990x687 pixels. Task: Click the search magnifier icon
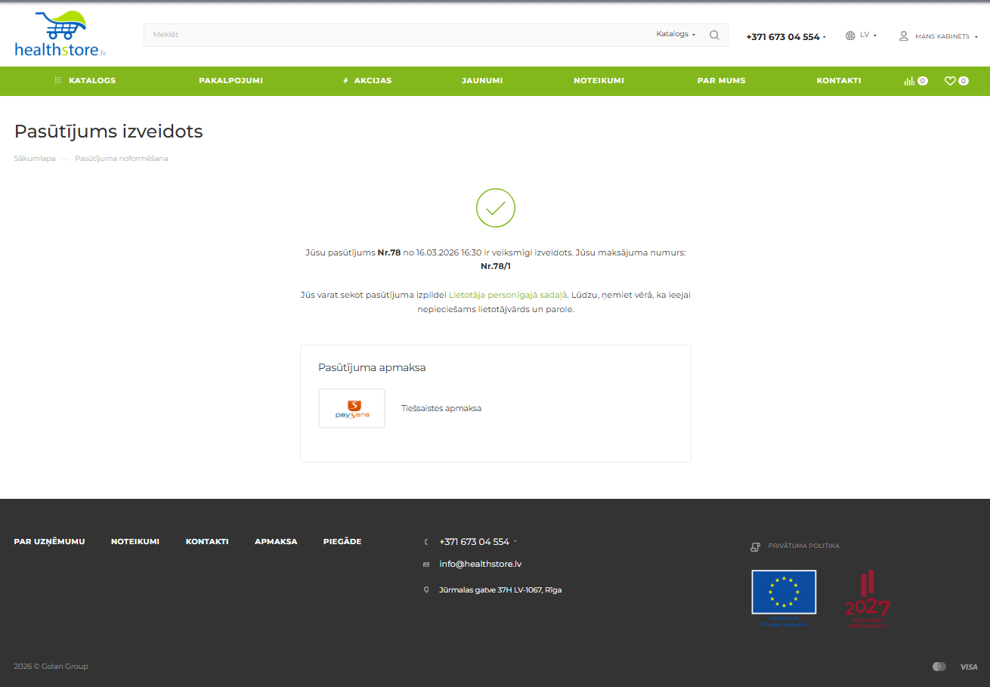pyautogui.click(x=714, y=35)
